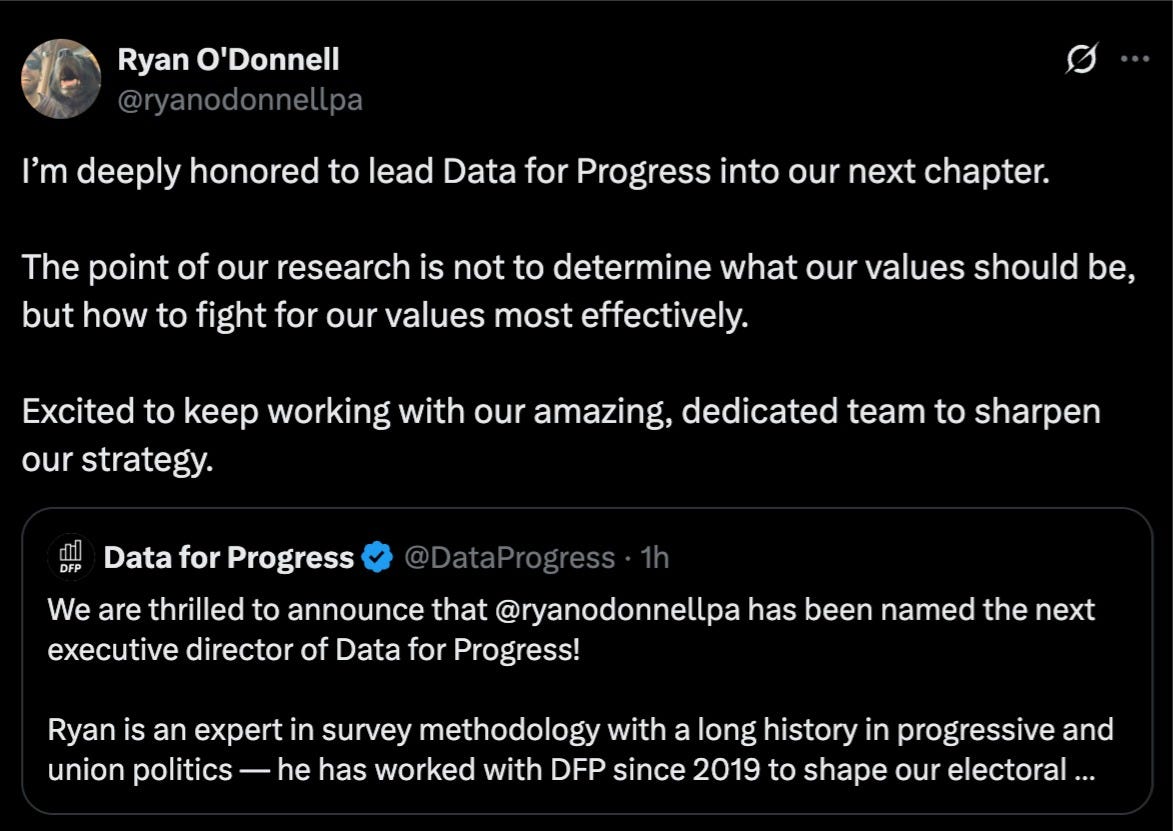Click the Ryan O'Donnell display name
Image resolution: width=1173 pixels, height=831 pixels.
pyautogui.click(x=228, y=59)
